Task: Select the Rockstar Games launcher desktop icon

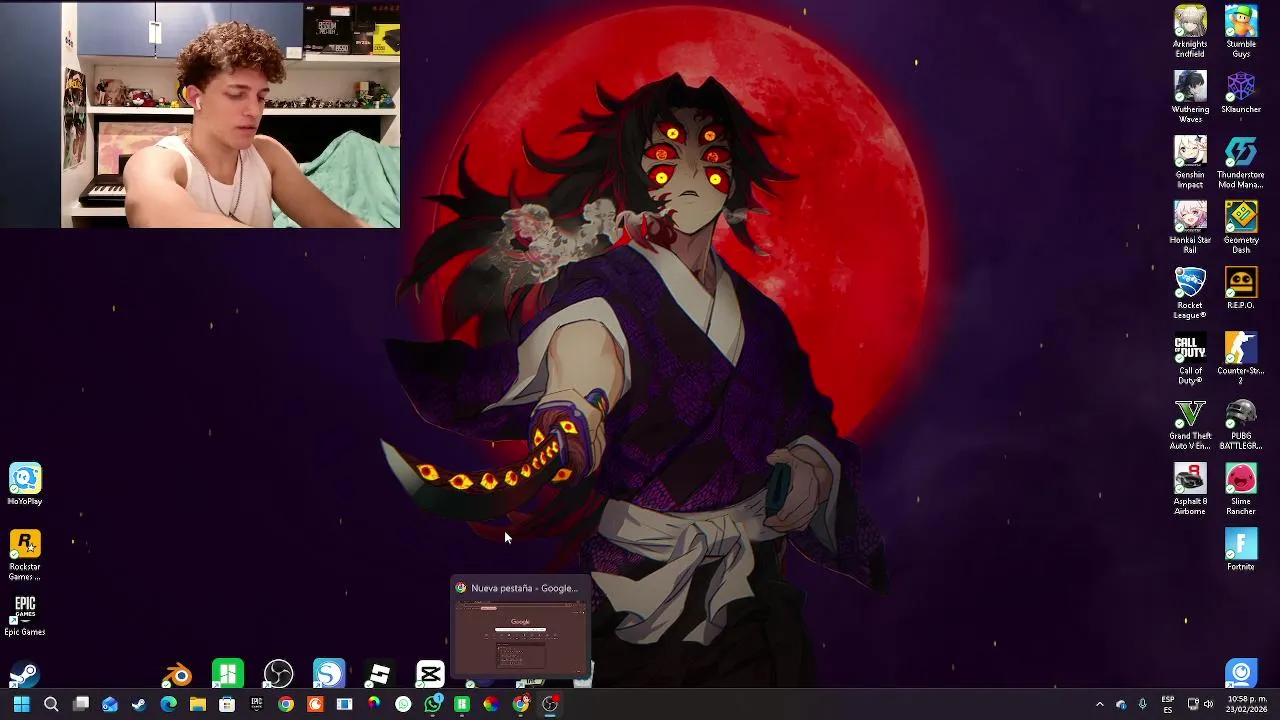Action: click(25, 555)
